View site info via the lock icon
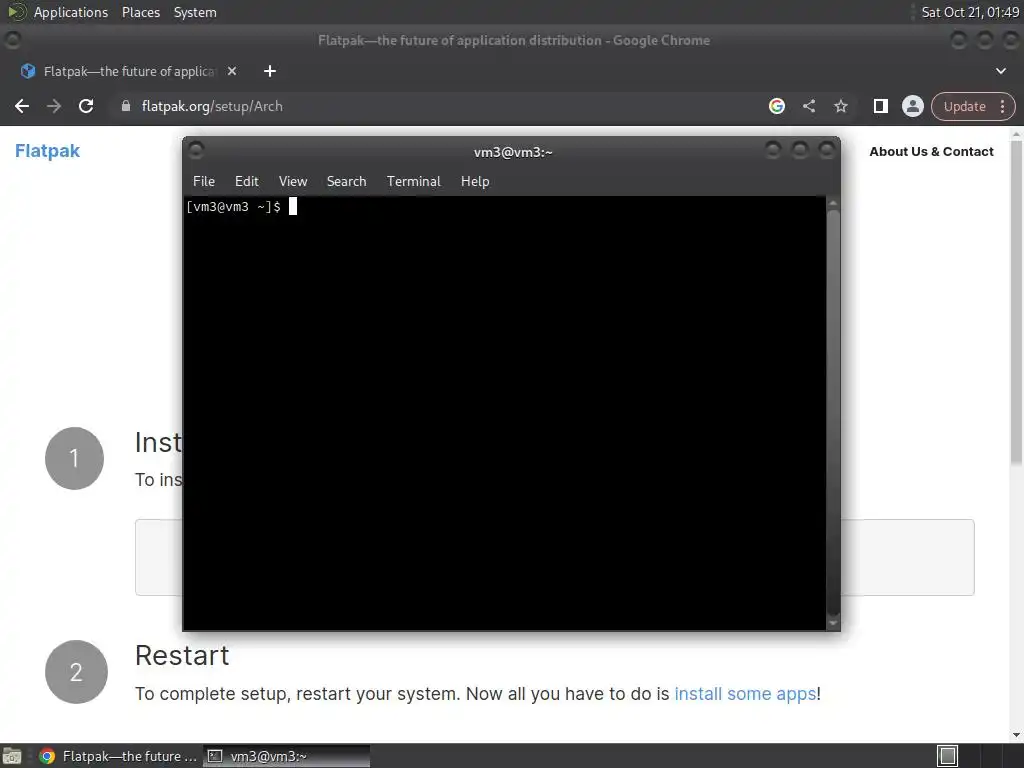 point(126,106)
